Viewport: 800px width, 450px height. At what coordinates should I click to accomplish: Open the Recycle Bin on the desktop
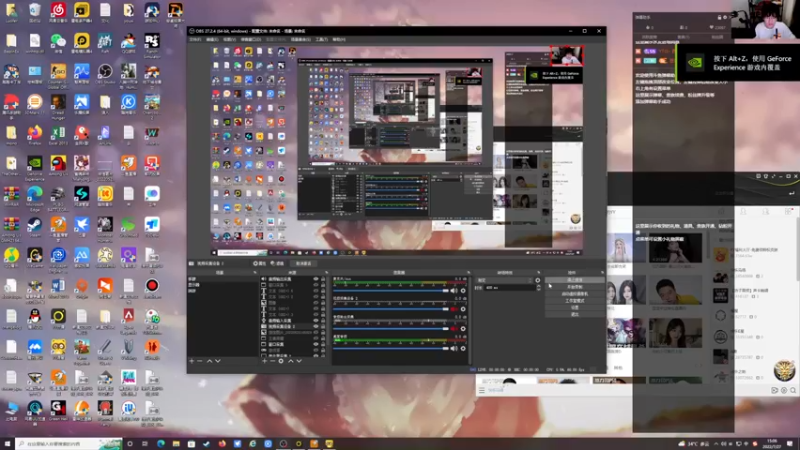[35, 12]
